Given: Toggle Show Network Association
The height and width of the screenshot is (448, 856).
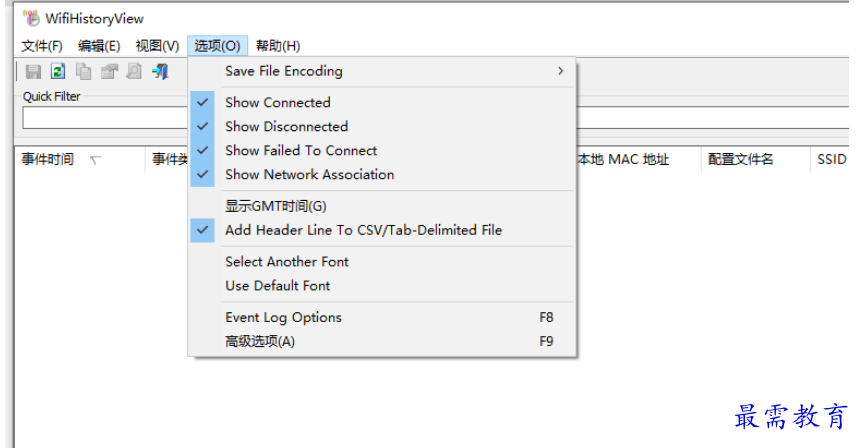Looking at the screenshot, I should 309,174.
